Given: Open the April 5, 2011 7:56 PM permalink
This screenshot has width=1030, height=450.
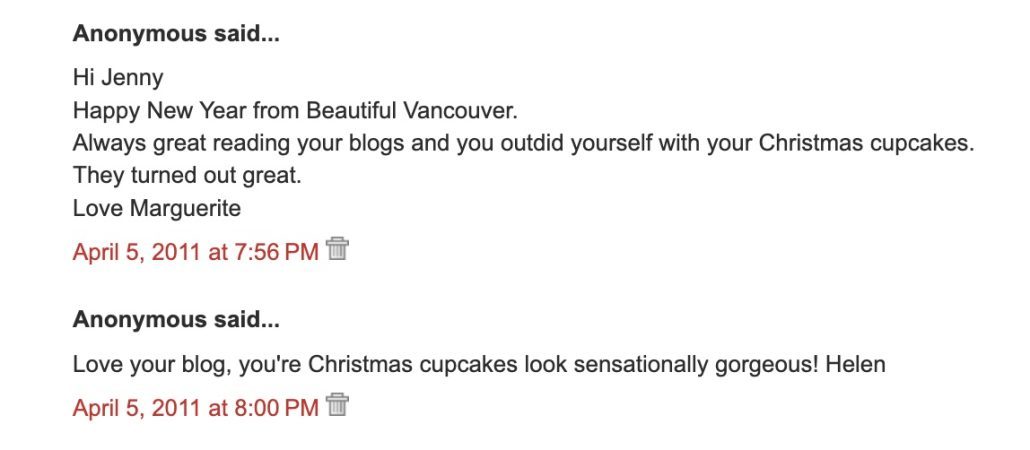Looking at the screenshot, I should click(x=195, y=252).
